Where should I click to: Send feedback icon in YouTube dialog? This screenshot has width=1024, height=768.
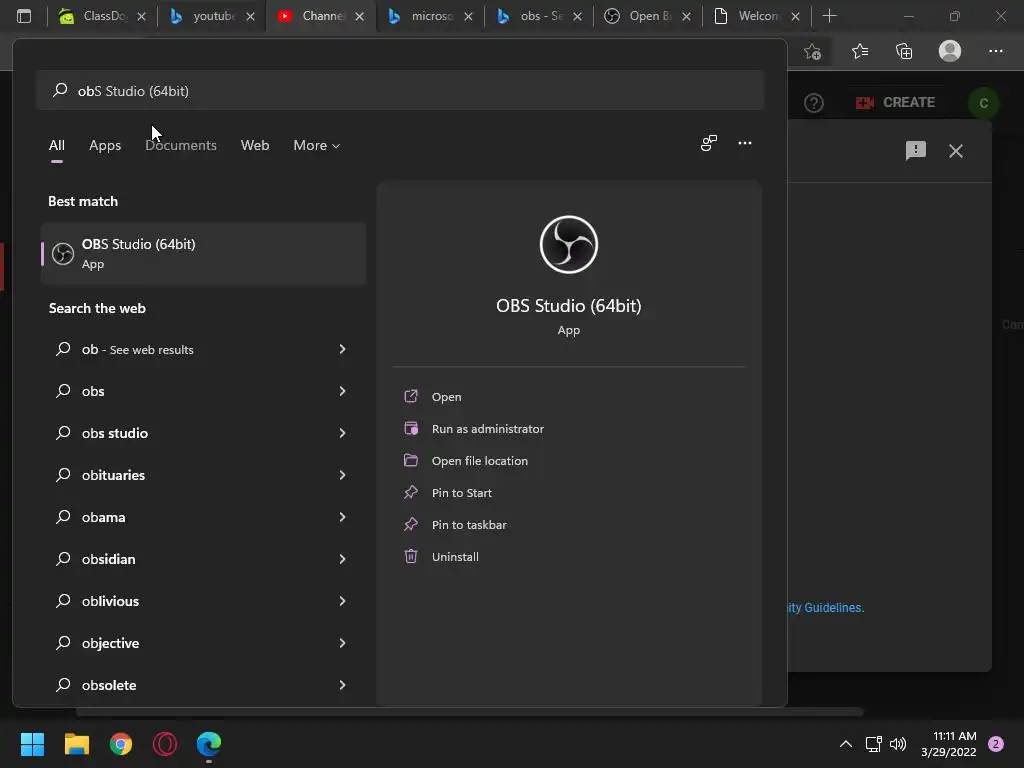tap(916, 151)
